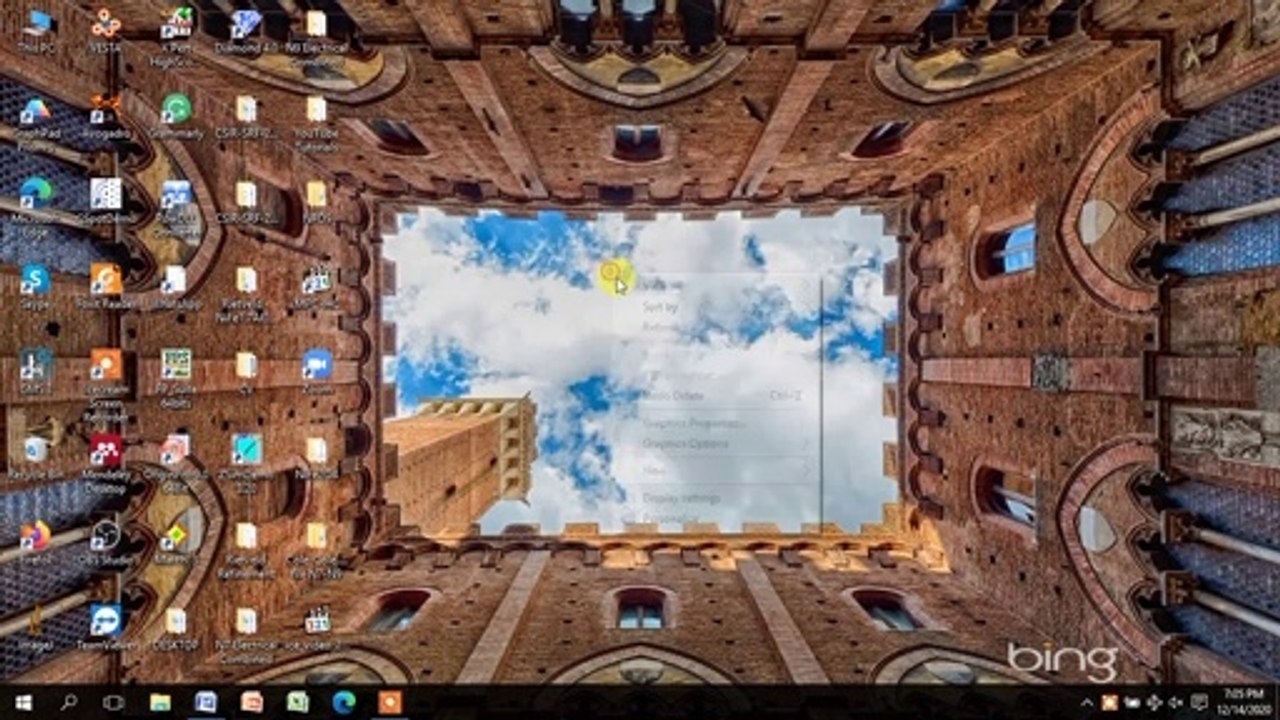Open the Firefox desktop shortcut
The image size is (1280, 720).
click(36, 542)
